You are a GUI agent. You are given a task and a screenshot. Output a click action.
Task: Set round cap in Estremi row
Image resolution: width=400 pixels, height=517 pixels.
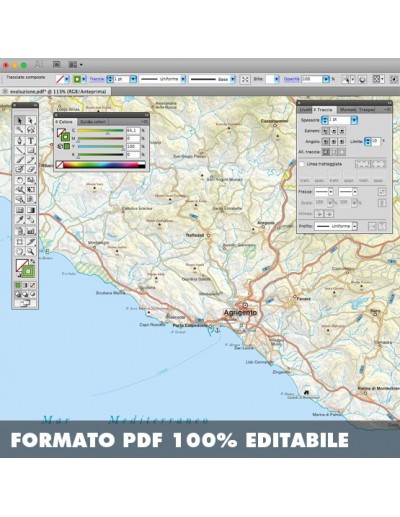coord(334,131)
